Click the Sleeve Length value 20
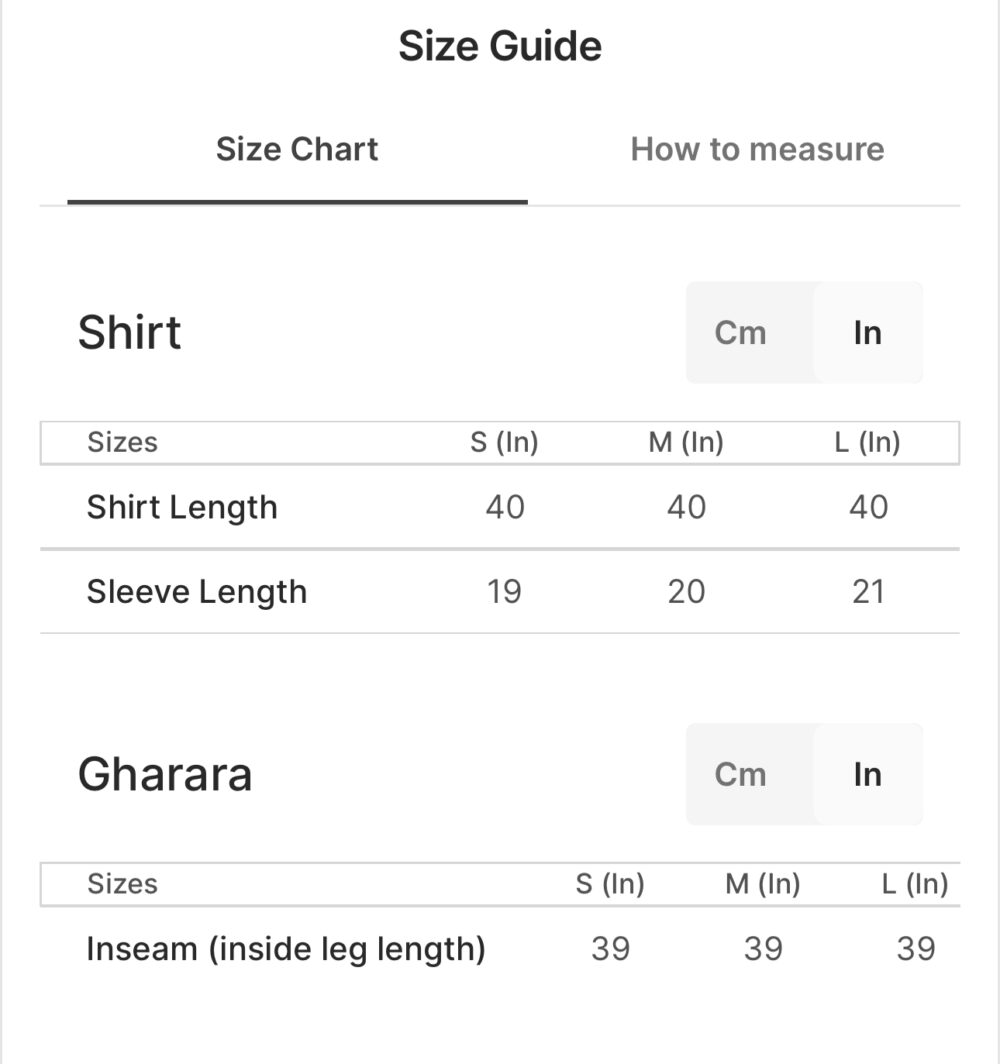Image resolution: width=1000 pixels, height=1064 pixels. click(686, 592)
